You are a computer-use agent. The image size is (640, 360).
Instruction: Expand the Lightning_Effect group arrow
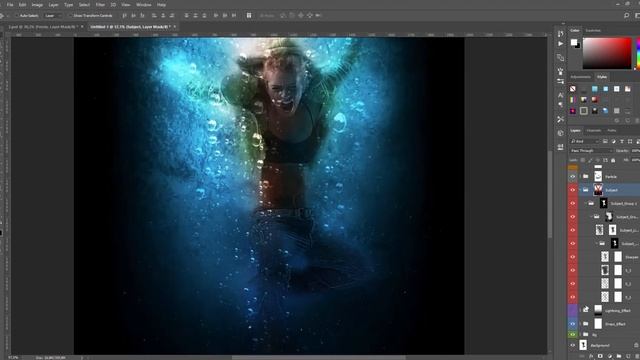[x=580, y=311]
